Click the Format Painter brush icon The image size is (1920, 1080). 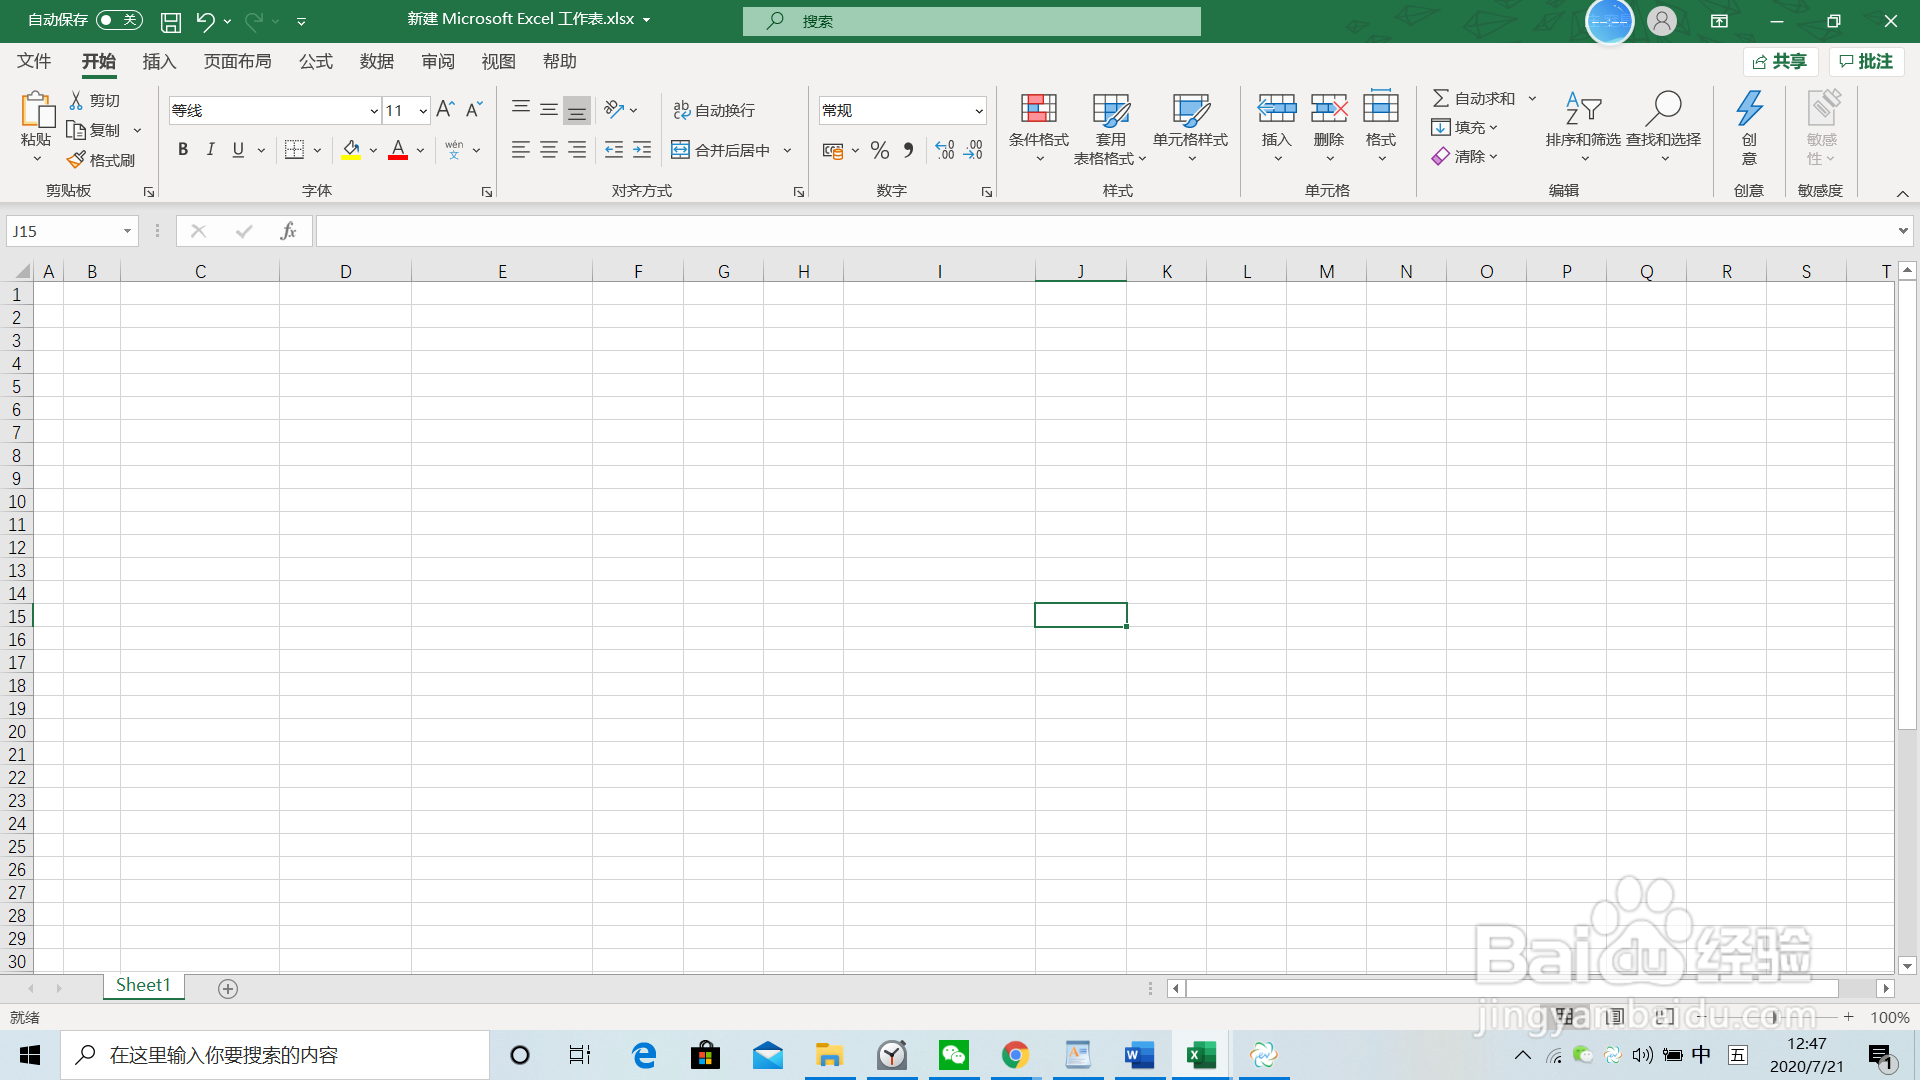tap(77, 160)
